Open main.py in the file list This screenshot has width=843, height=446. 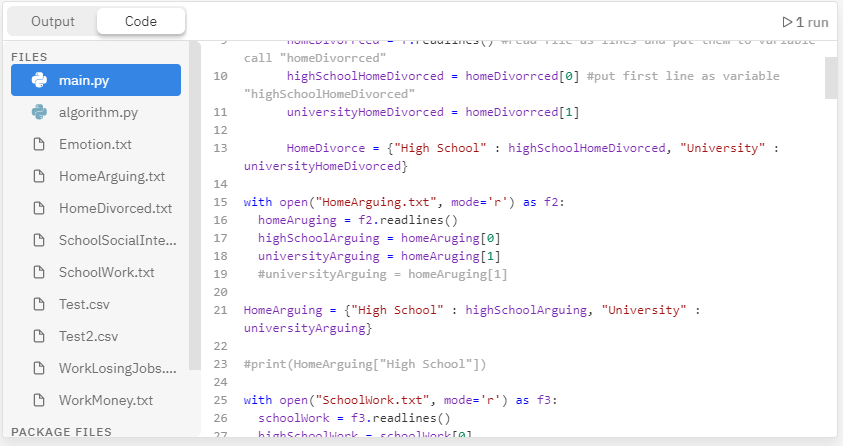pyautogui.click(x=96, y=80)
